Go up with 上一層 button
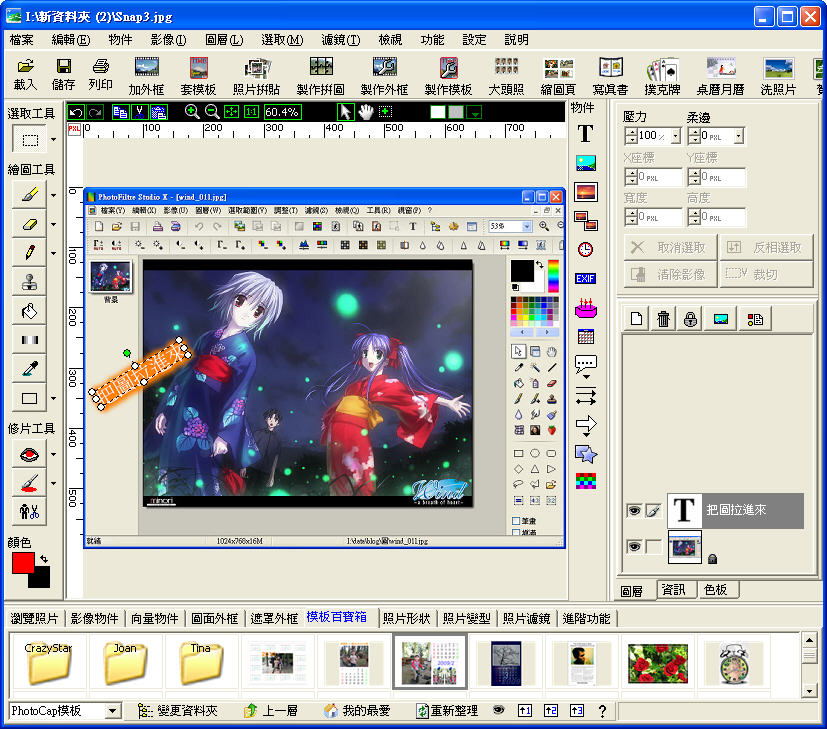827x729 pixels. [x=271, y=711]
